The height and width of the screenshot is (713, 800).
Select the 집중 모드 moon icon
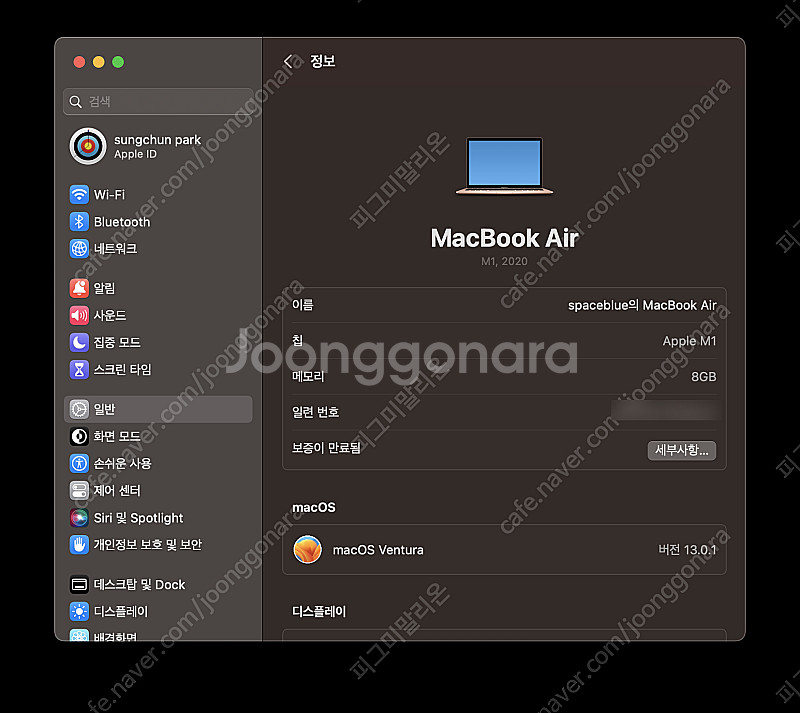[79, 342]
